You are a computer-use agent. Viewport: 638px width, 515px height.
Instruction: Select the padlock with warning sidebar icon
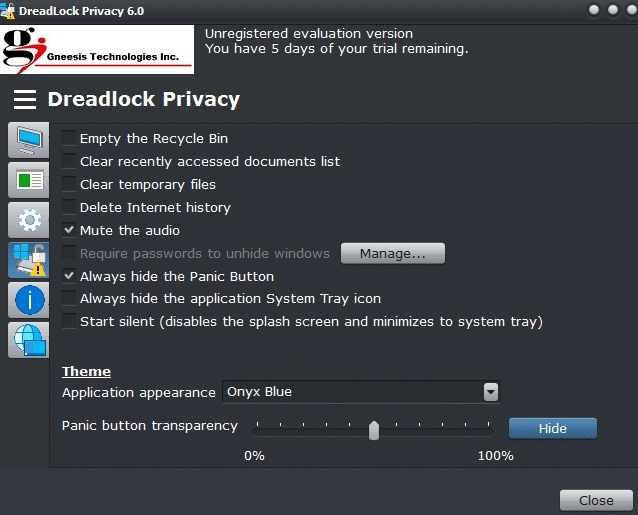click(27, 259)
